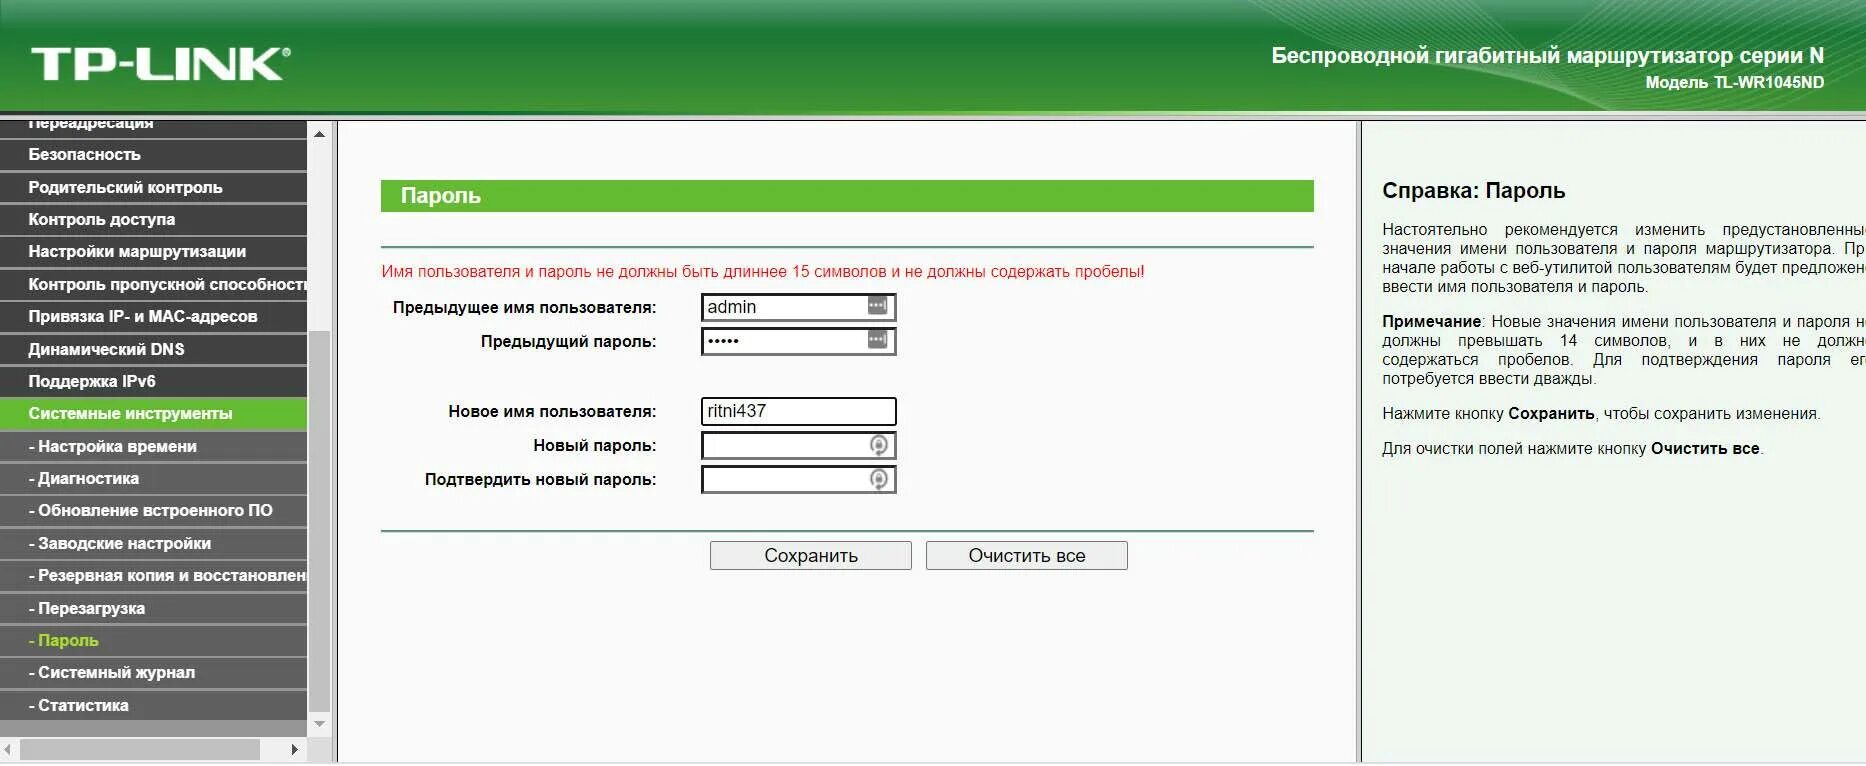Open Привязка IP- и MAC-адресов menu
The width and height of the screenshot is (1866, 766).
[x=153, y=316]
